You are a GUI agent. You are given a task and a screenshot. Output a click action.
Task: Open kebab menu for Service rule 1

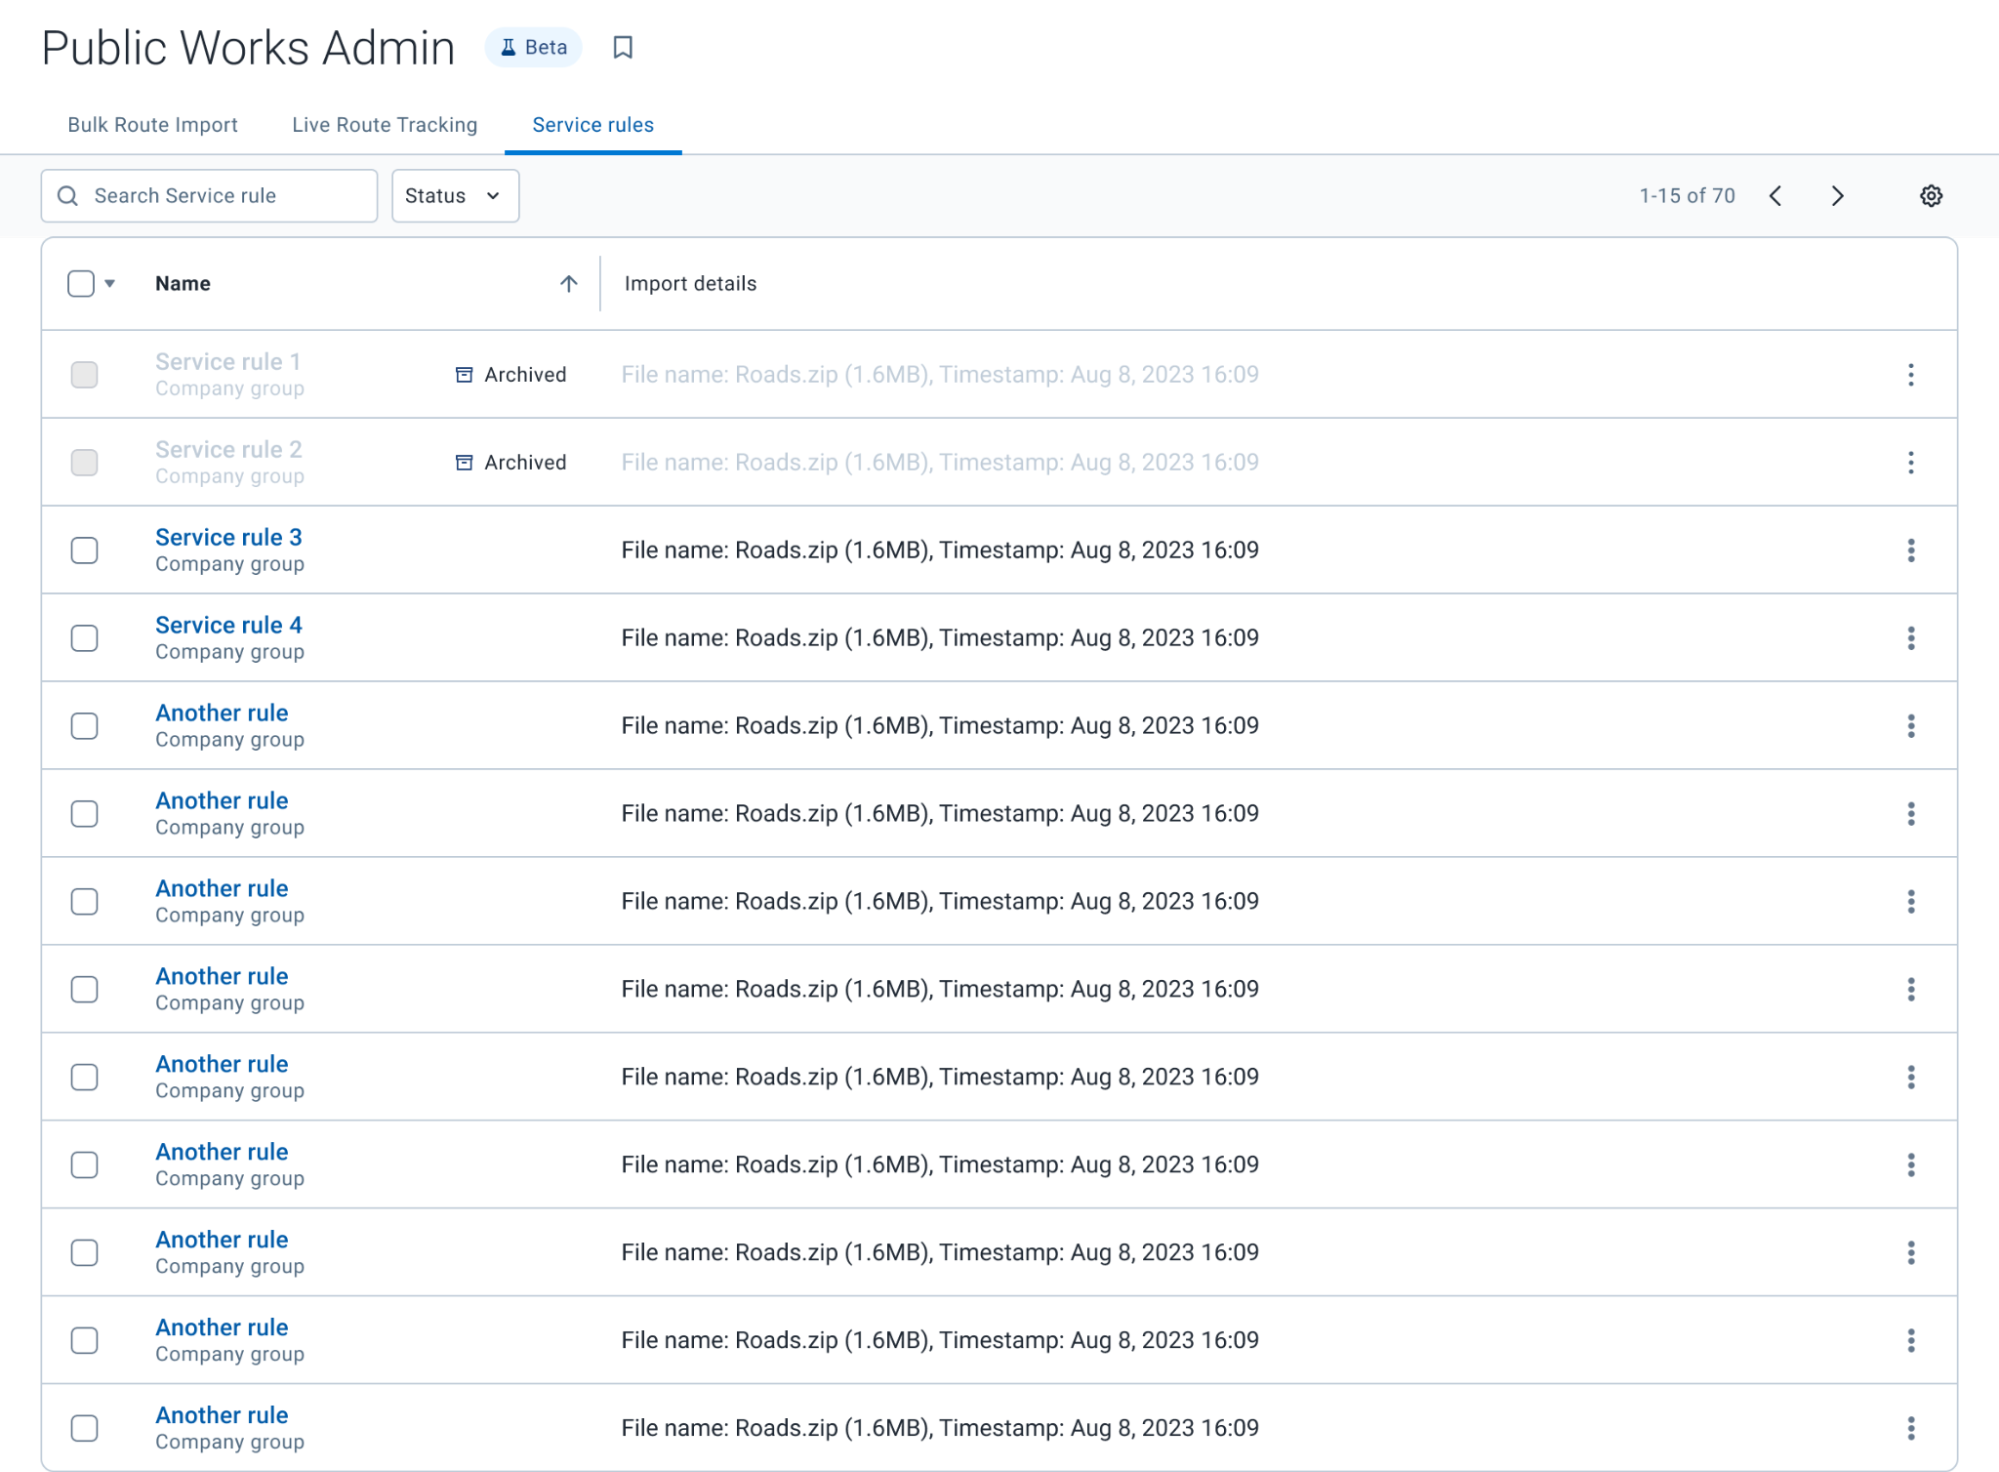pyautogui.click(x=1910, y=375)
